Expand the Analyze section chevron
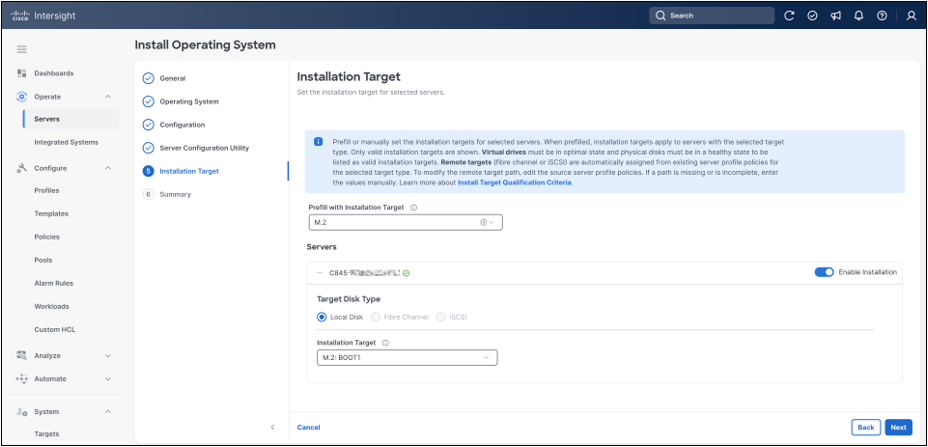Image resolution: width=928 pixels, height=447 pixels. tap(108, 356)
